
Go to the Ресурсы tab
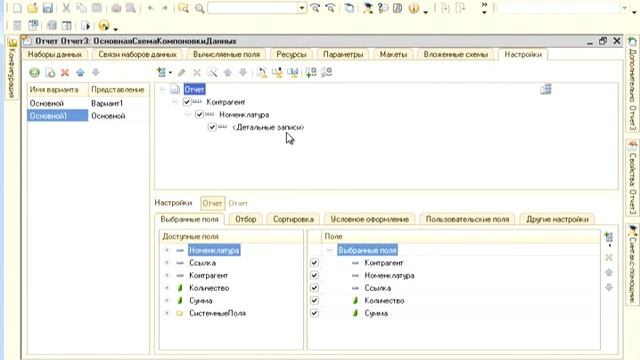(x=291, y=54)
